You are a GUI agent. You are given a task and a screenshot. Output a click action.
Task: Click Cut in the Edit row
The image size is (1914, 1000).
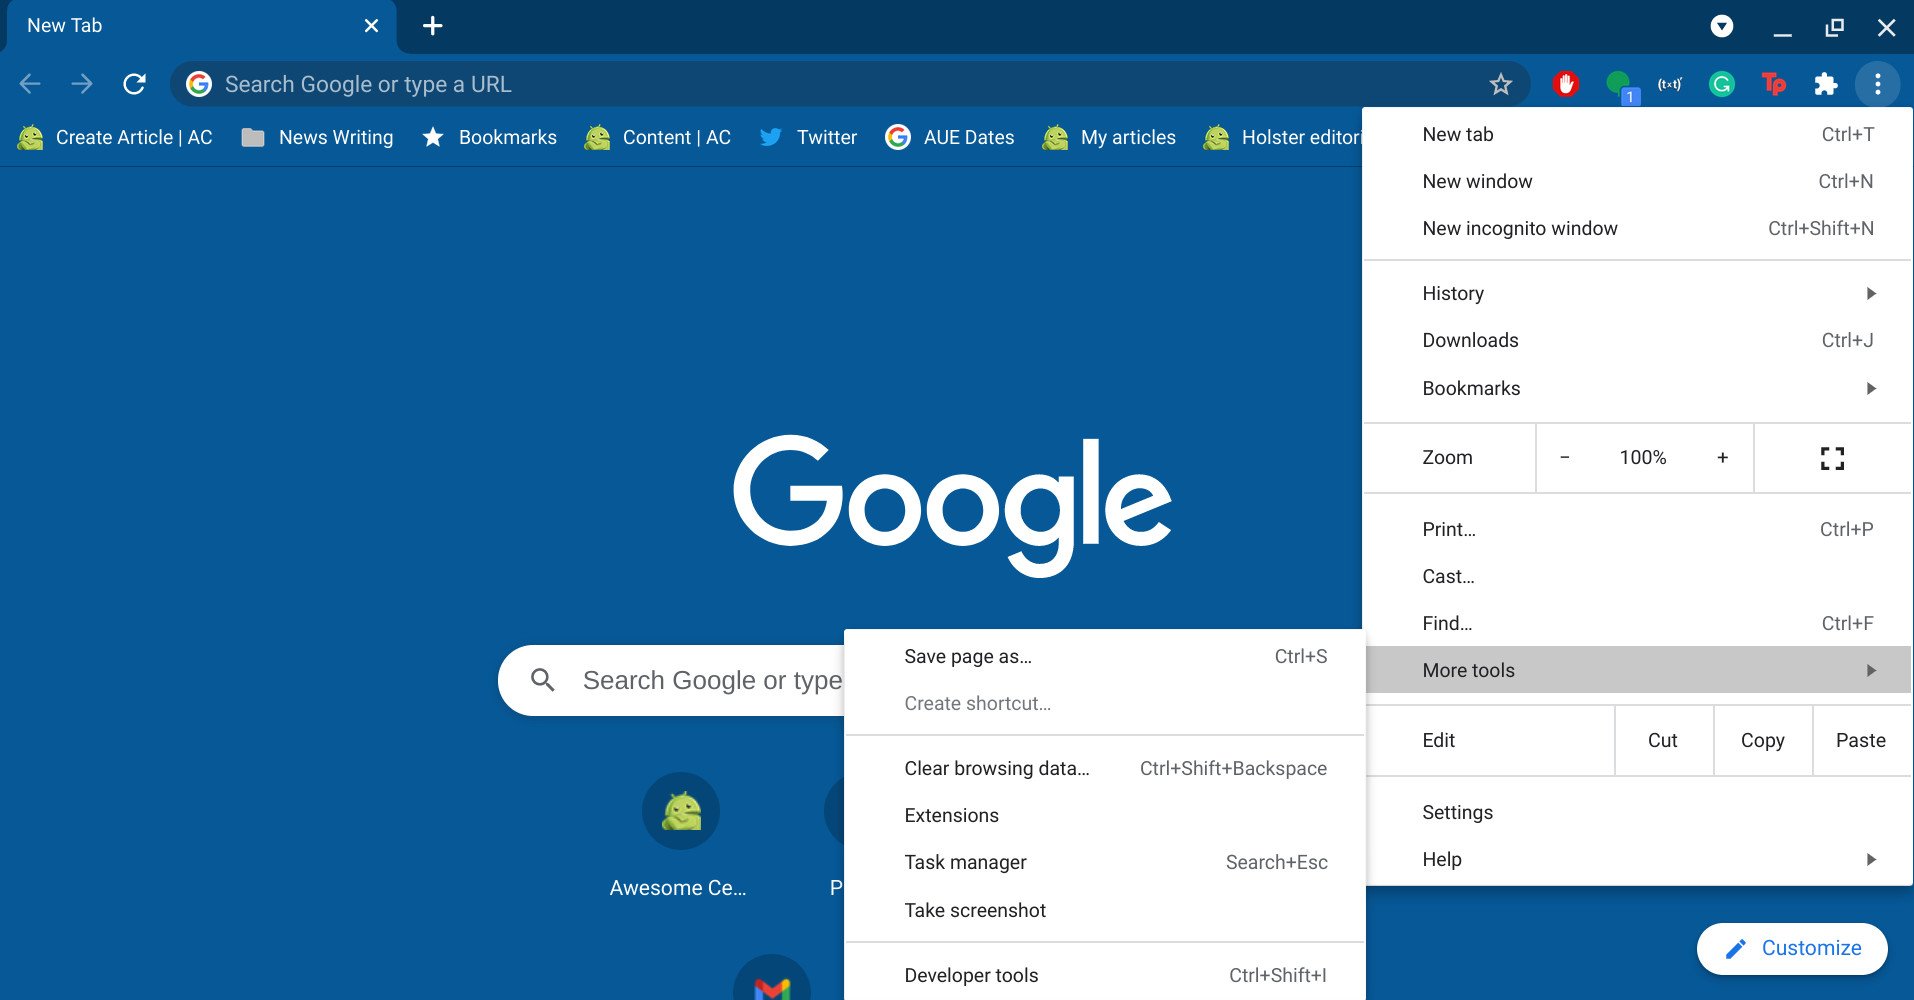[1663, 740]
